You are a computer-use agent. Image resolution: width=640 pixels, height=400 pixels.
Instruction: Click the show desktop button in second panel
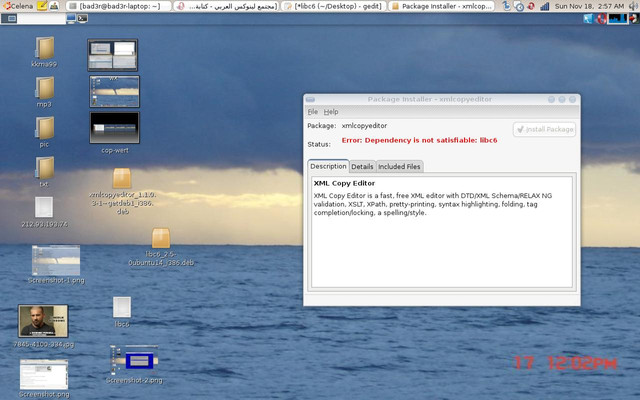tap(9, 18)
